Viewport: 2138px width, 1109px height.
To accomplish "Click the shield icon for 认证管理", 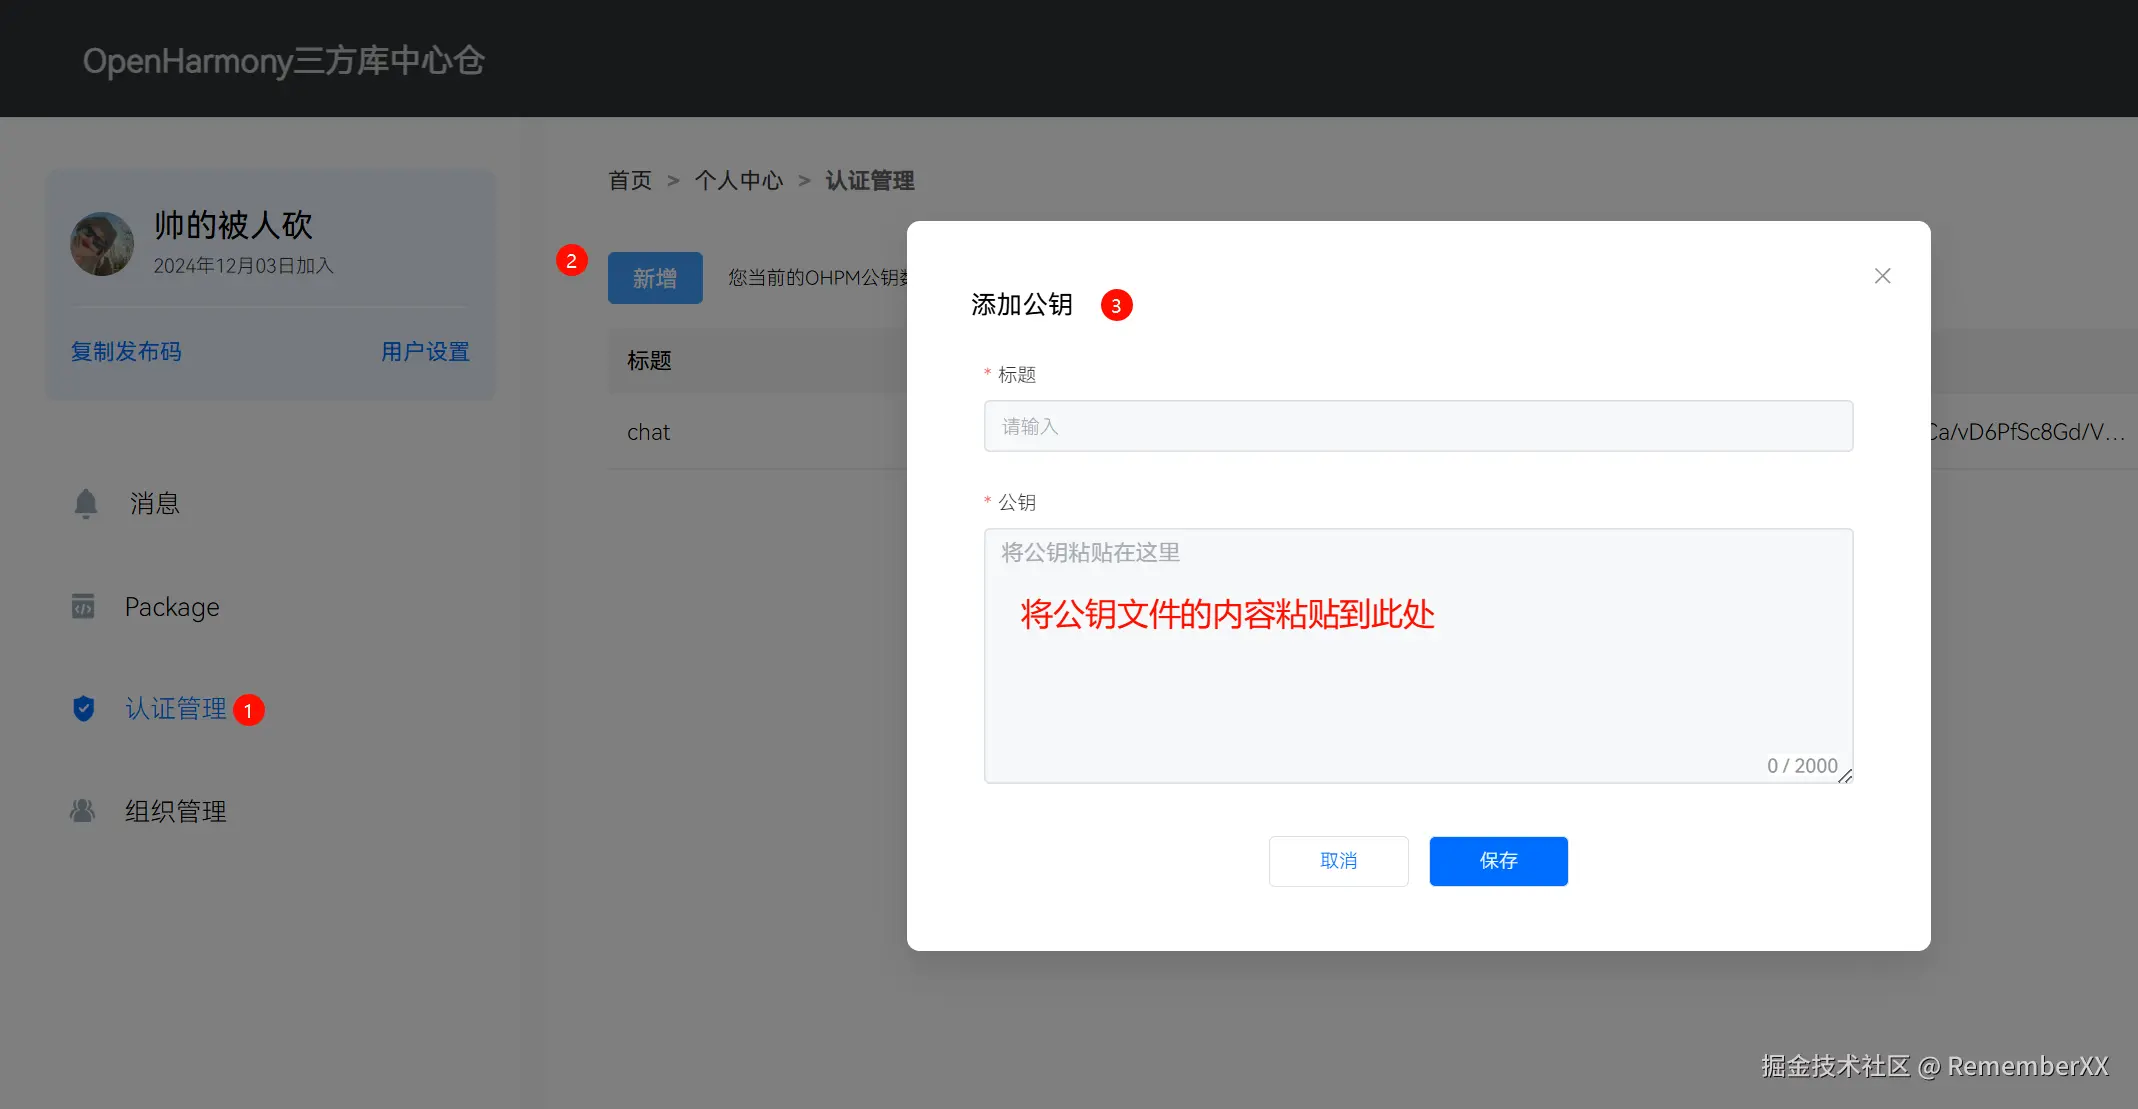I will click(x=84, y=709).
